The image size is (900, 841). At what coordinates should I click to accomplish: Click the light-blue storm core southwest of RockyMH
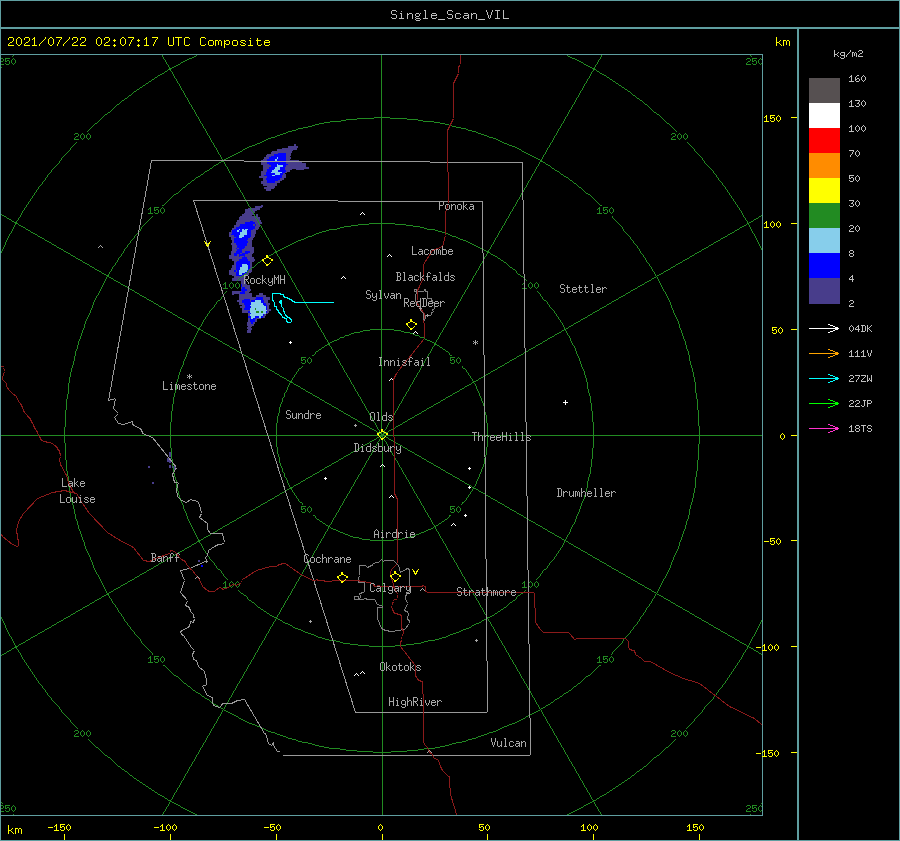coord(258,309)
